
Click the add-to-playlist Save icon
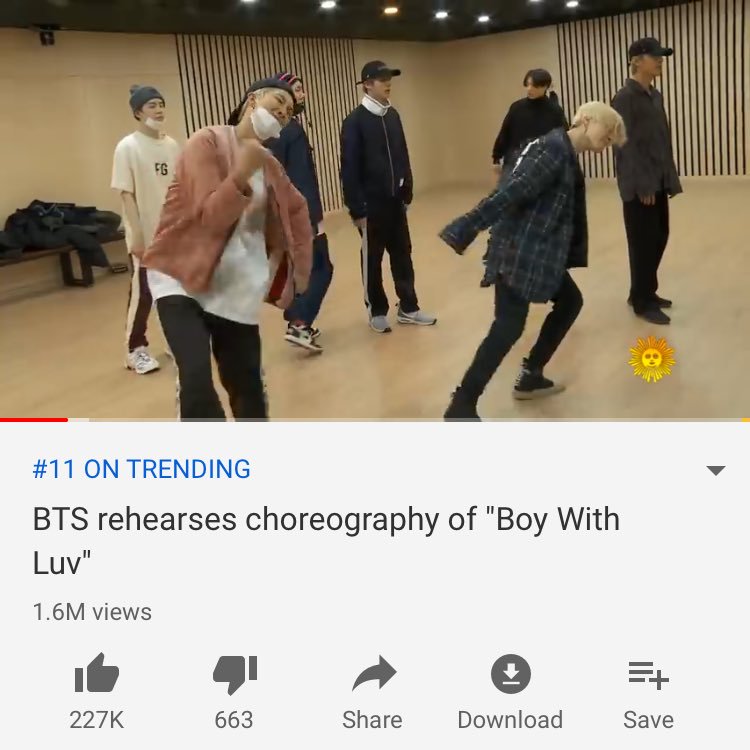coord(648,675)
